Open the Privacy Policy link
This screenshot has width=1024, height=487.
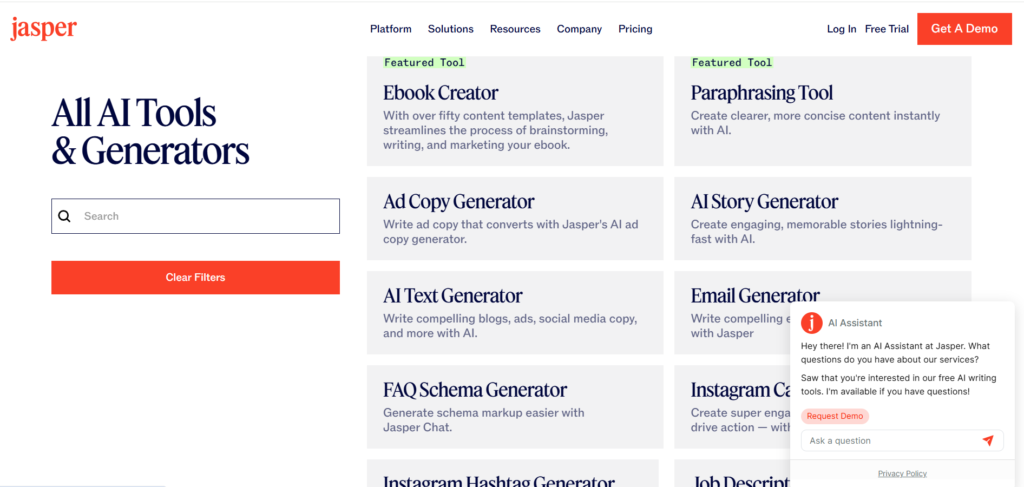(x=902, y=473)
